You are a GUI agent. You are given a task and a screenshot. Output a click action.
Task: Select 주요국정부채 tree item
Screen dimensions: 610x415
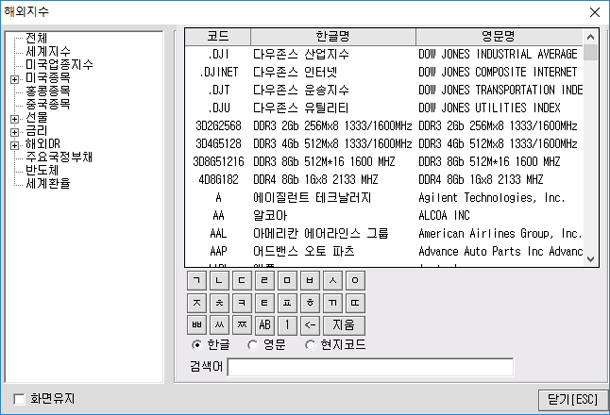[59, 157]
